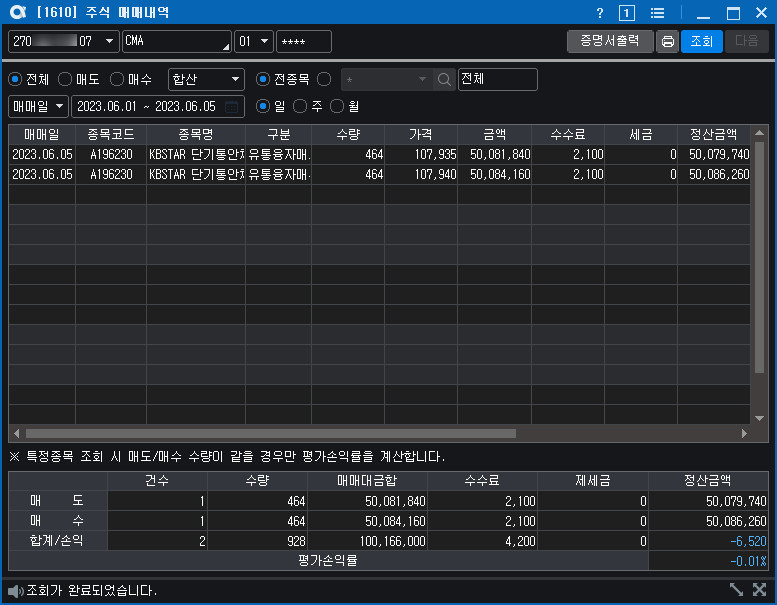Screen dimensions: 777x605
Task: Open help via question mark icon
Action: (x=600, y=13)
